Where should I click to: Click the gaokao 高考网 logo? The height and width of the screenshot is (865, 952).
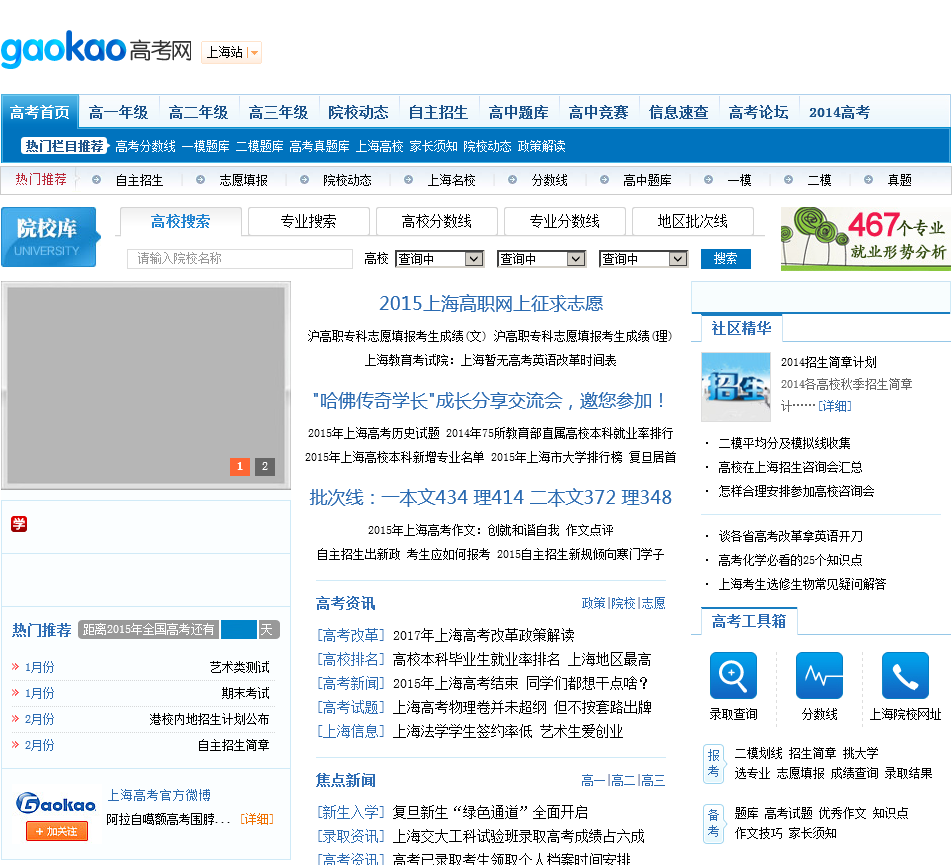click(x=96, y=50)
